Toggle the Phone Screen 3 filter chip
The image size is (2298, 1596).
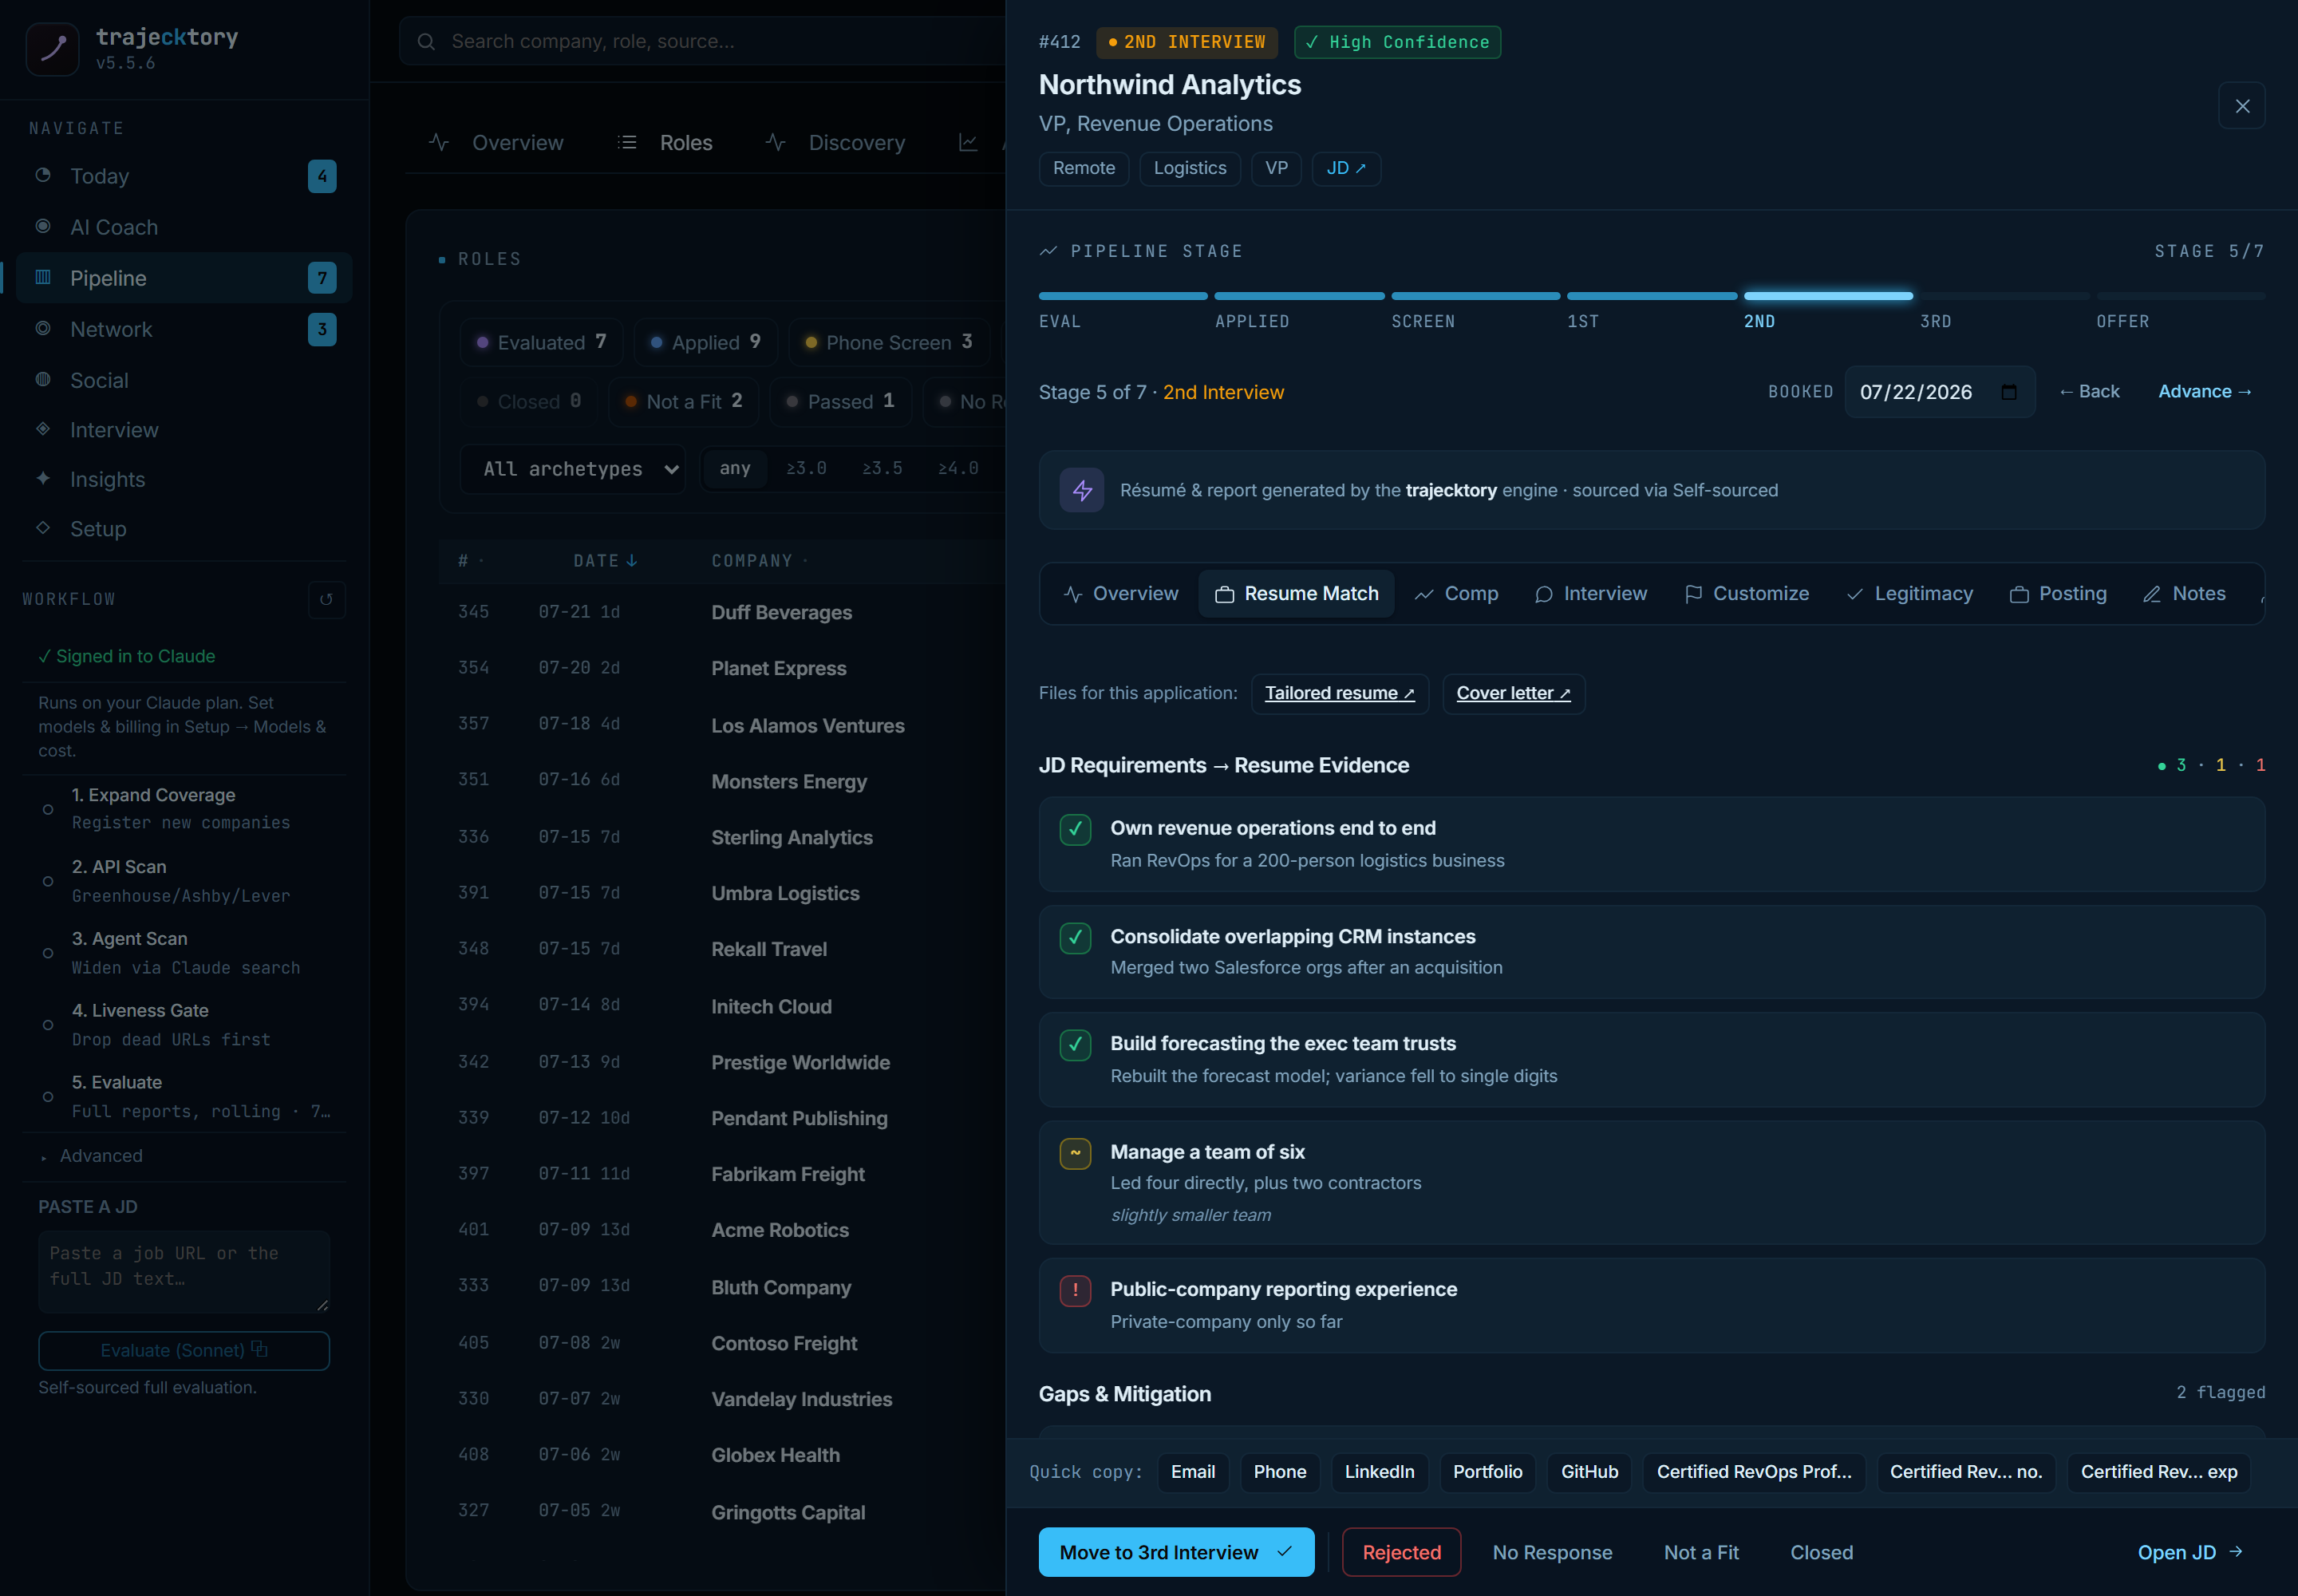click(888, 342)
